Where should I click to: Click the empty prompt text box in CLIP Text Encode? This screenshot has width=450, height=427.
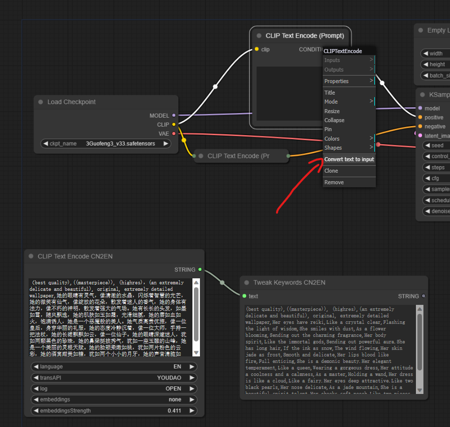pos(289,95)
